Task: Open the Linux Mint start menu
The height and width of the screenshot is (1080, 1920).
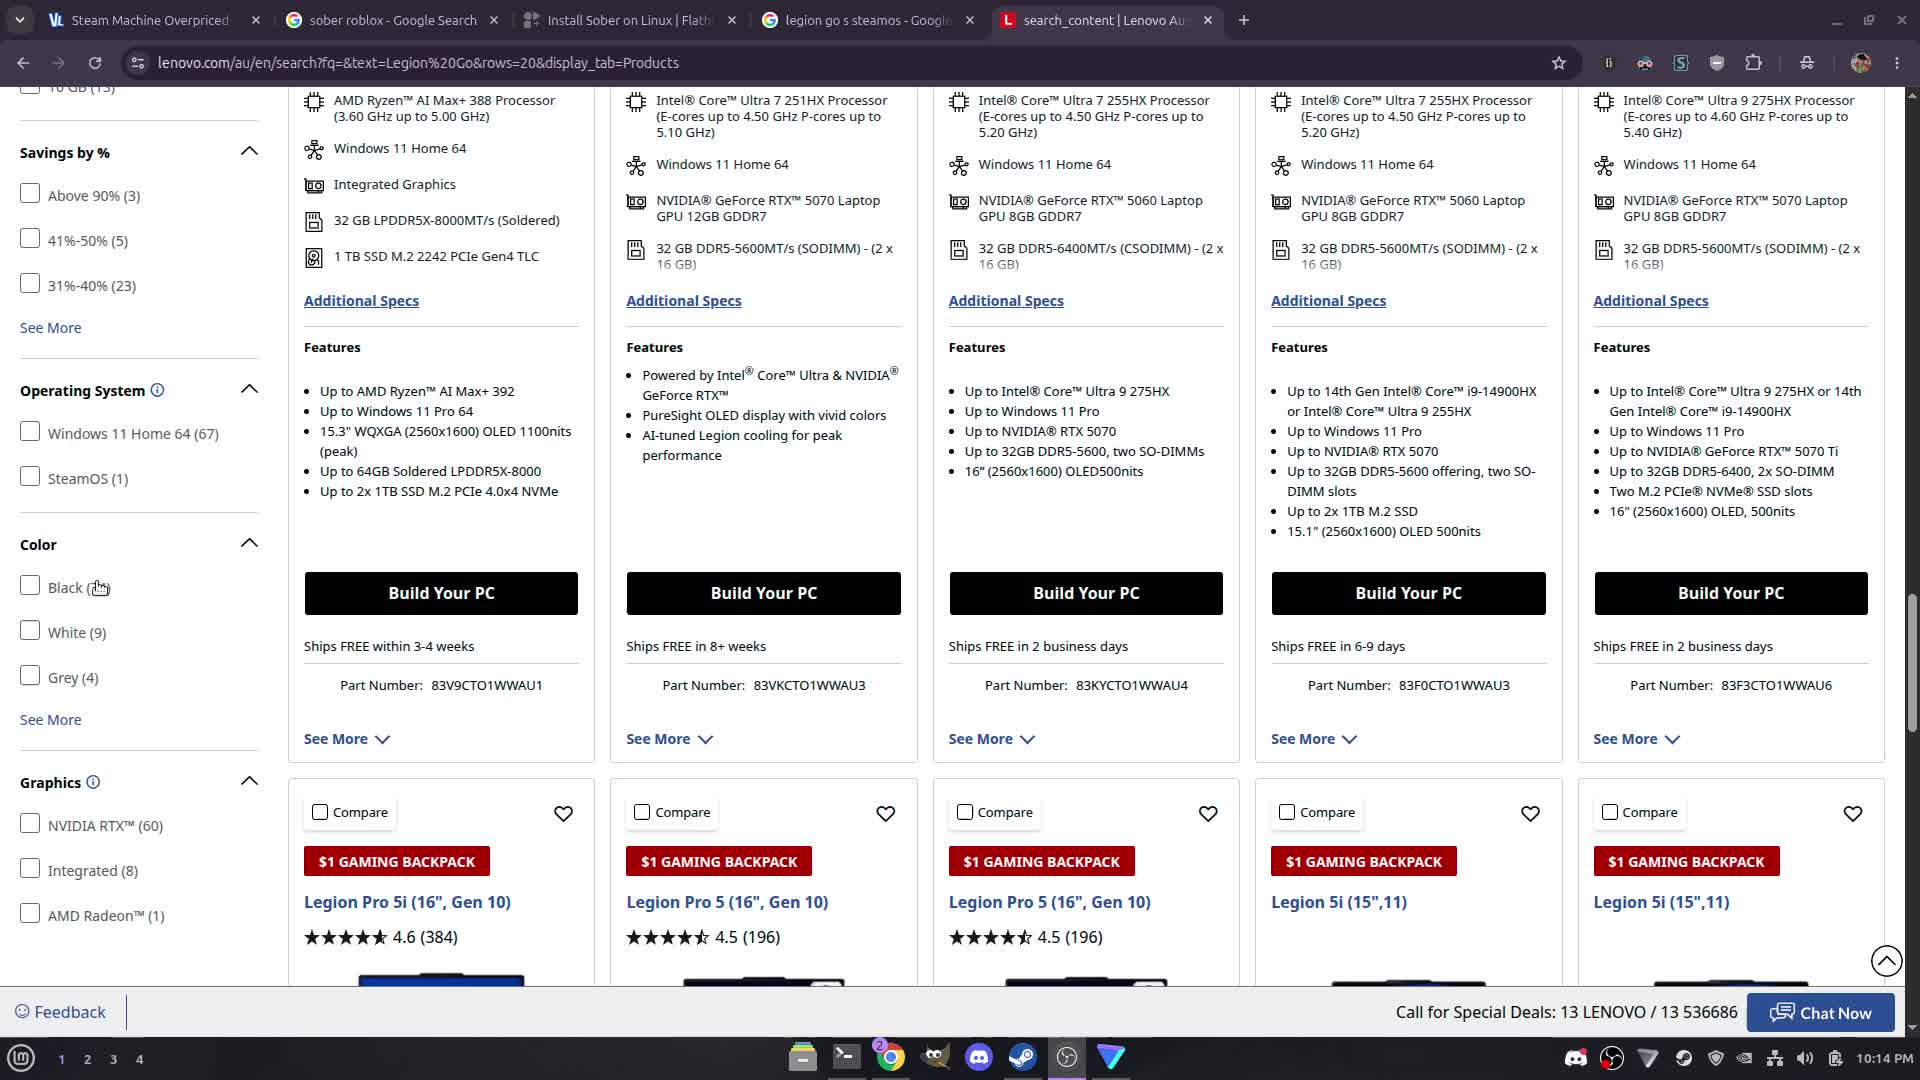Action: coord(21,1058)
